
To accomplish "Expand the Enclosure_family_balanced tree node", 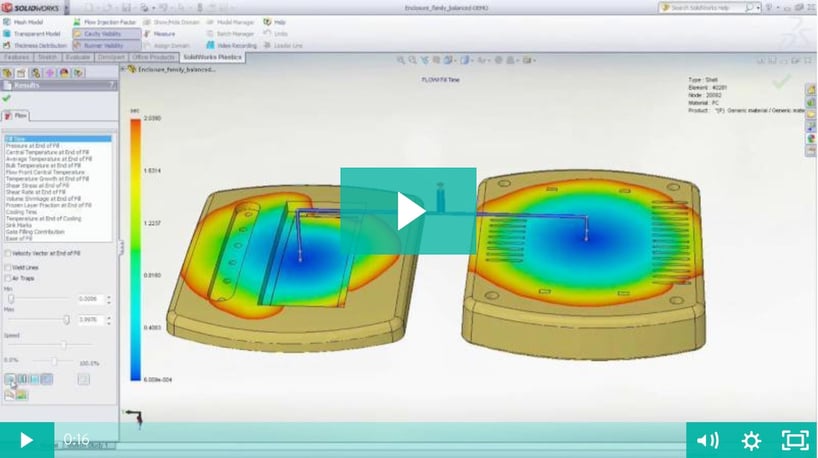I will pos(123,69).
